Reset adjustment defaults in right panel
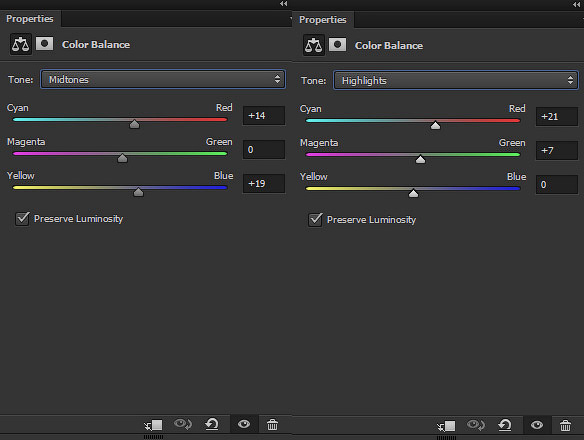 point(505,425)
